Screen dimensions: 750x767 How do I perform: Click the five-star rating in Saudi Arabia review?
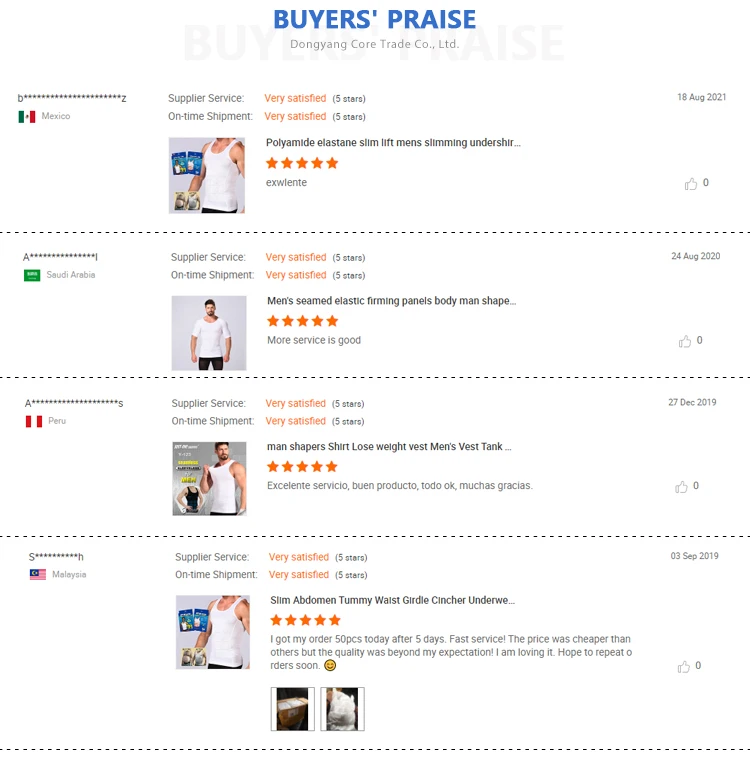tap(302, 321)
